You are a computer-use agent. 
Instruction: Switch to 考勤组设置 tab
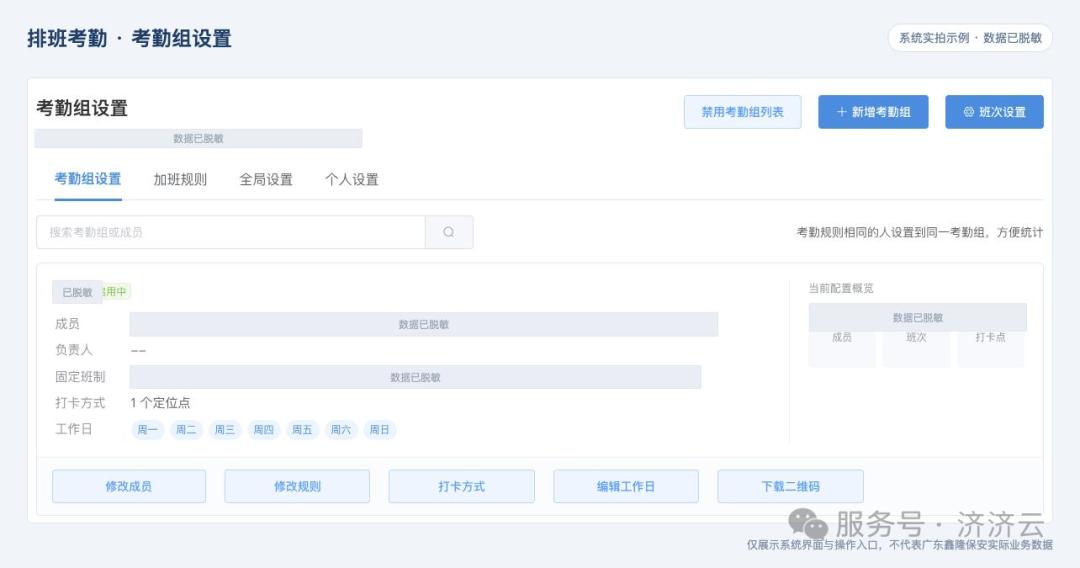(88, 179)
